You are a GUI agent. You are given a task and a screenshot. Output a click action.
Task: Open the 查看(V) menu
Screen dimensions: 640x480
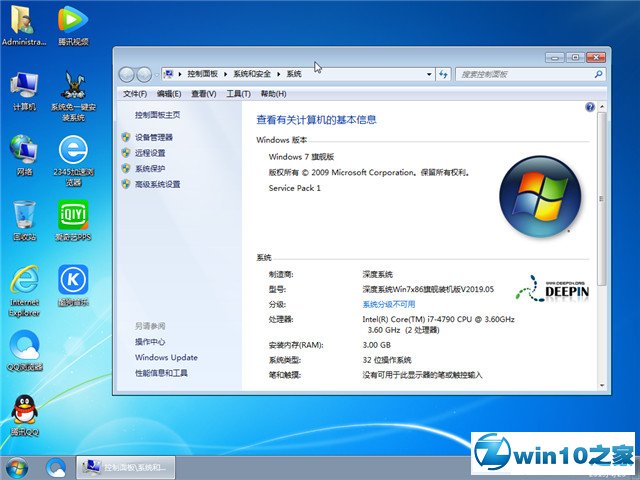coord(204,94)
